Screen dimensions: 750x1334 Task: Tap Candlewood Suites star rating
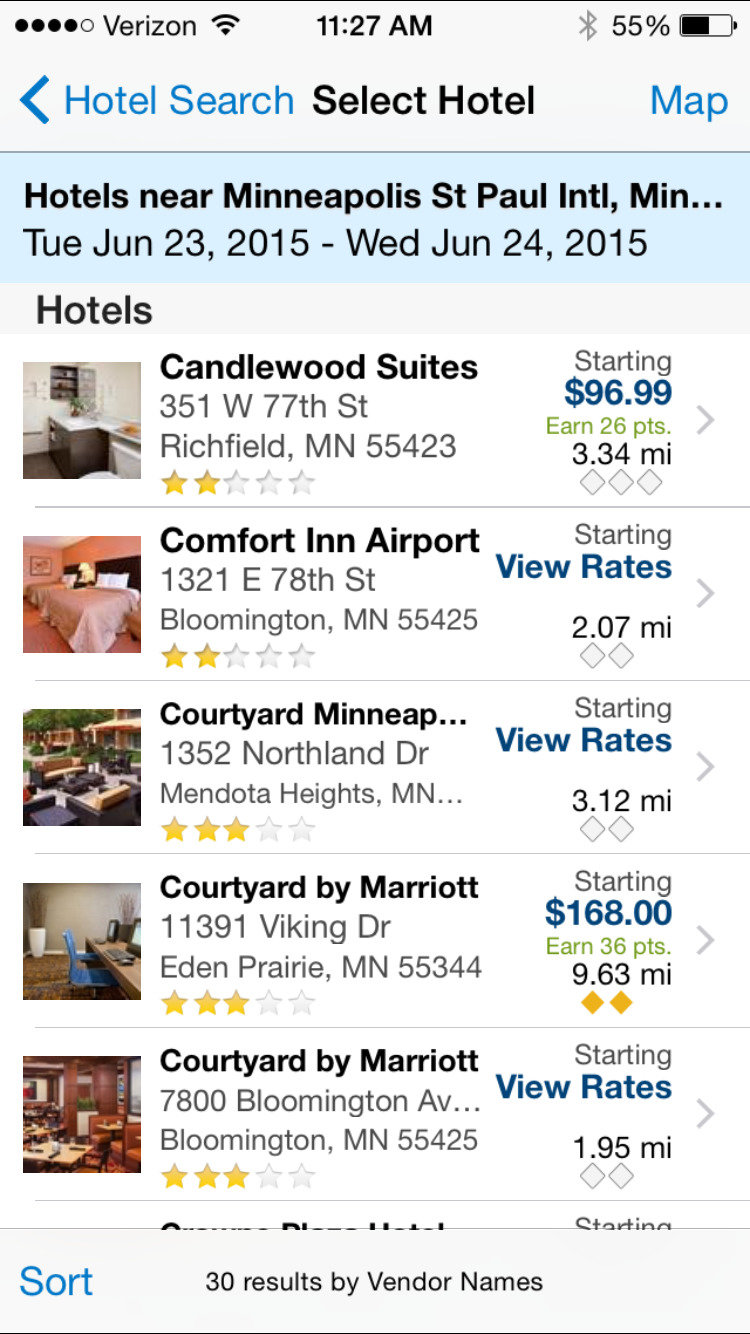(238, 485)
